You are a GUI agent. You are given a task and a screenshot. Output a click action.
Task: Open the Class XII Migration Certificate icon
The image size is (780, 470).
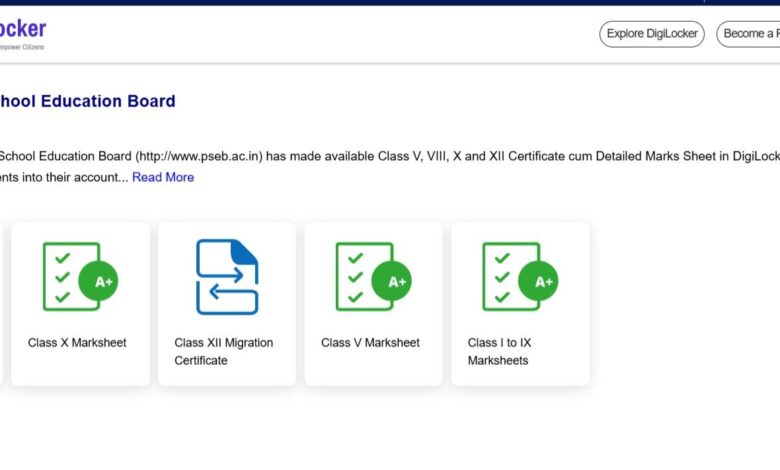(x=227, y=277)
